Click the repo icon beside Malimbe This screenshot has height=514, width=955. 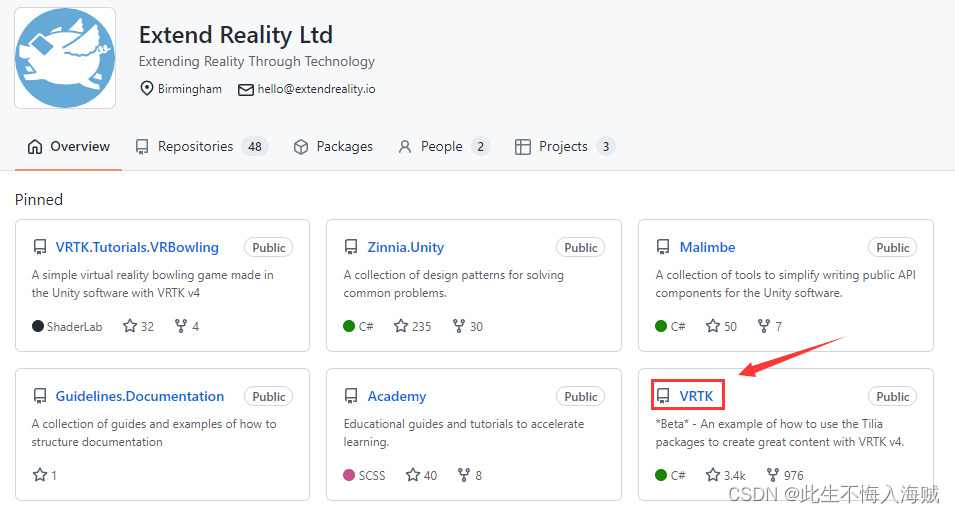pyautogui.click(x=663, y=247)
